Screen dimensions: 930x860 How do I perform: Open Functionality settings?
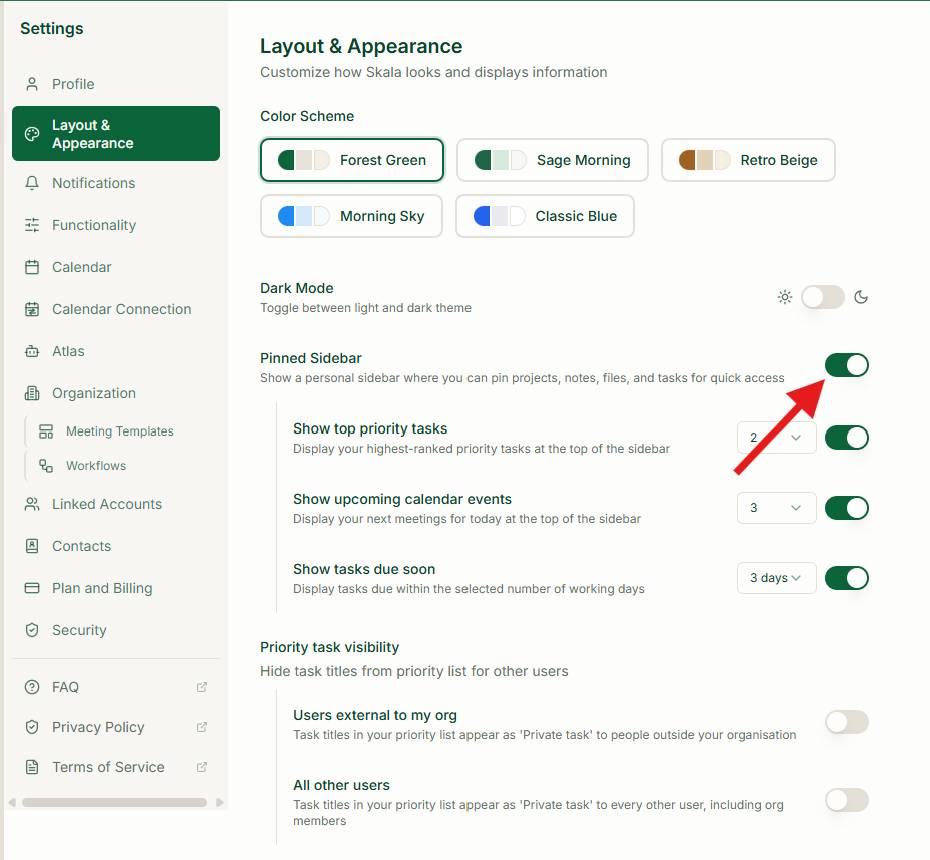click(116, 225)
